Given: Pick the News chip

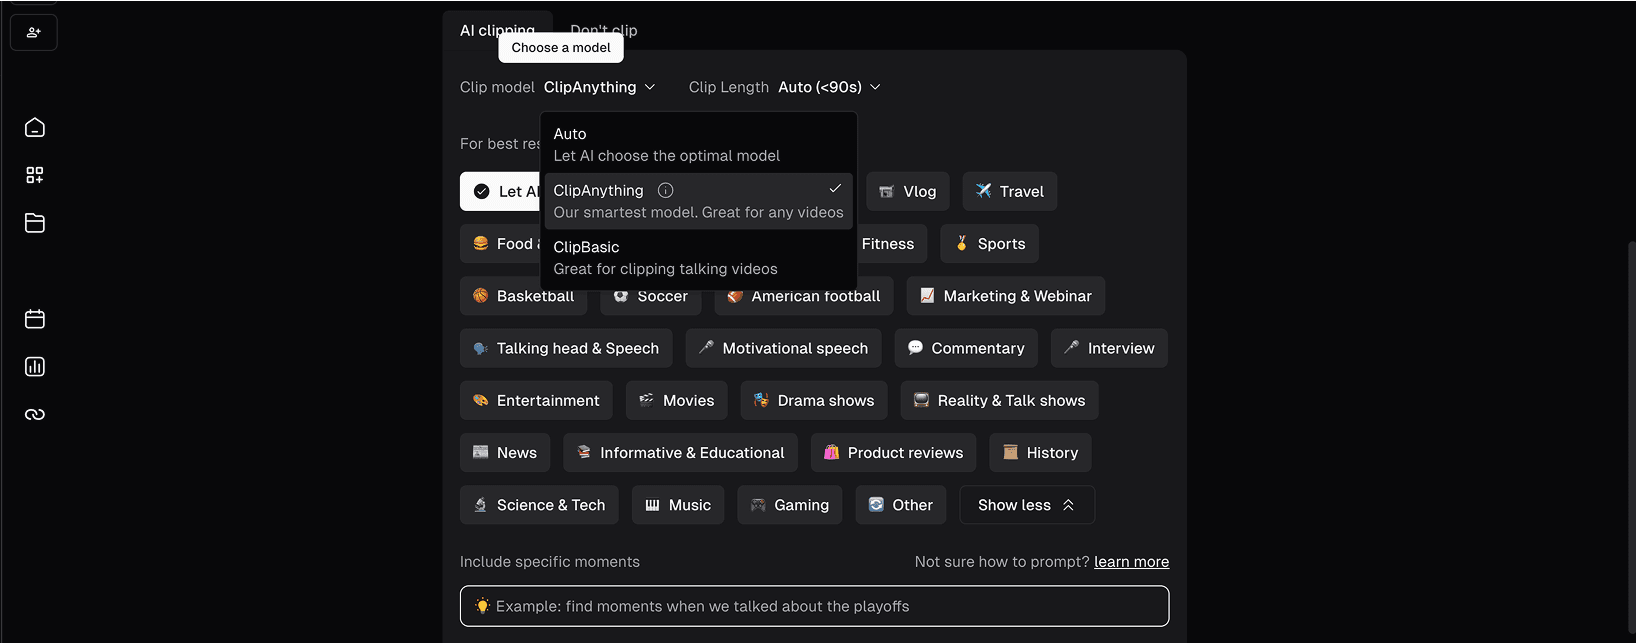Looking at the screenshot, I should click(x=505, y=453).
